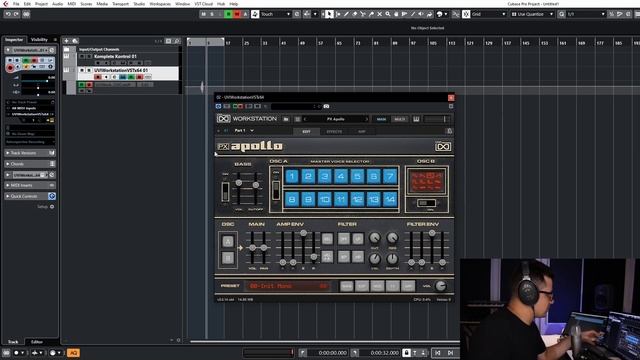Open the Transport menu
640x360 pixels.
(x=120, y=4)
